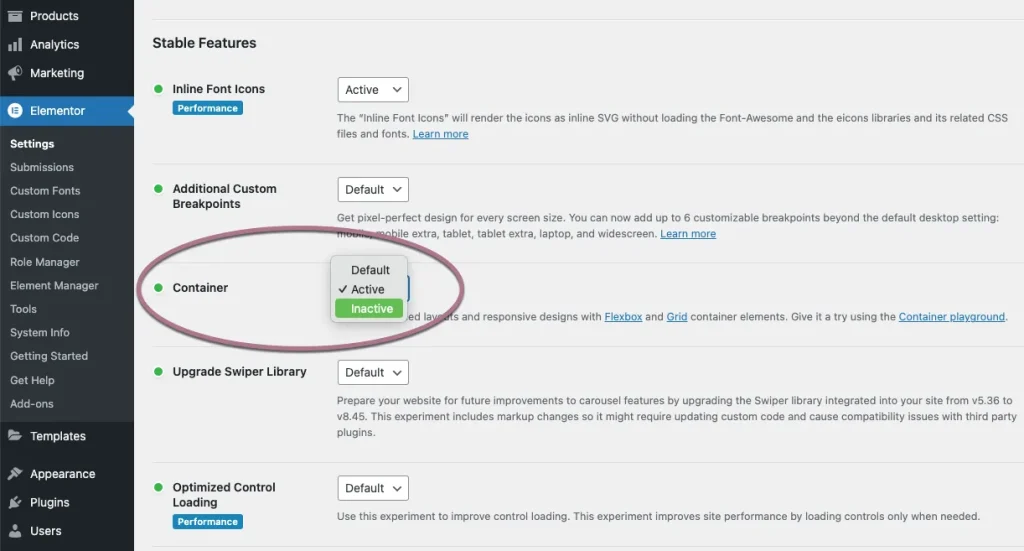Click the Elementor logo icon
The image size is (1024, 551).
(15, 111)
